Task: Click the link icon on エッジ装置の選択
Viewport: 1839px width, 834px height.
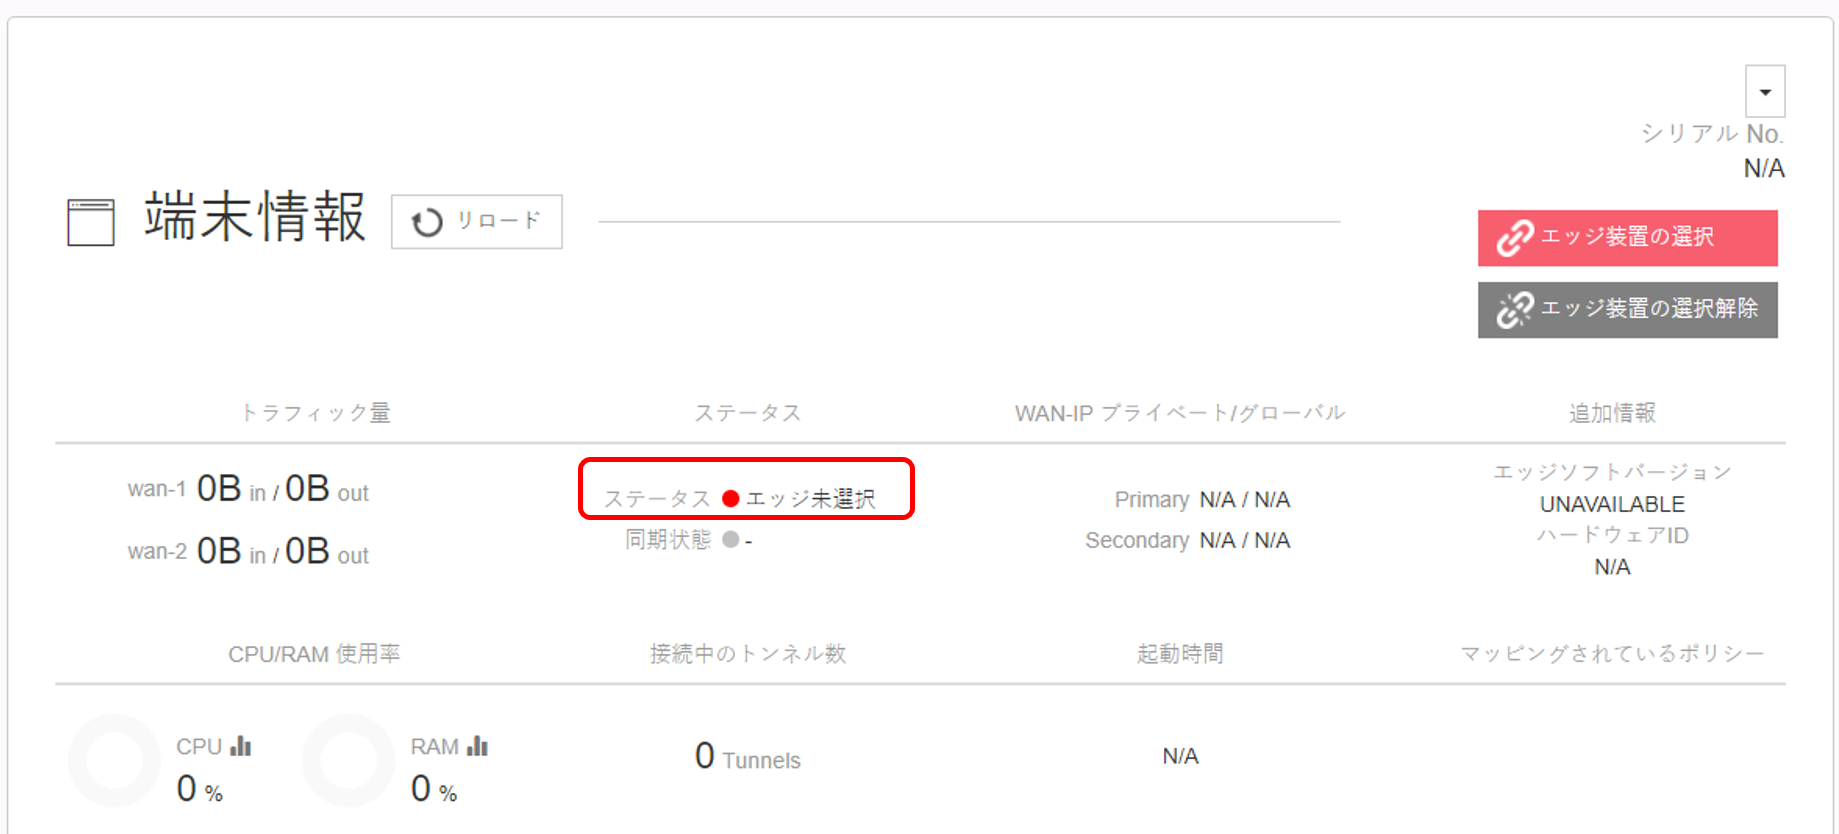Action: 1514,238
